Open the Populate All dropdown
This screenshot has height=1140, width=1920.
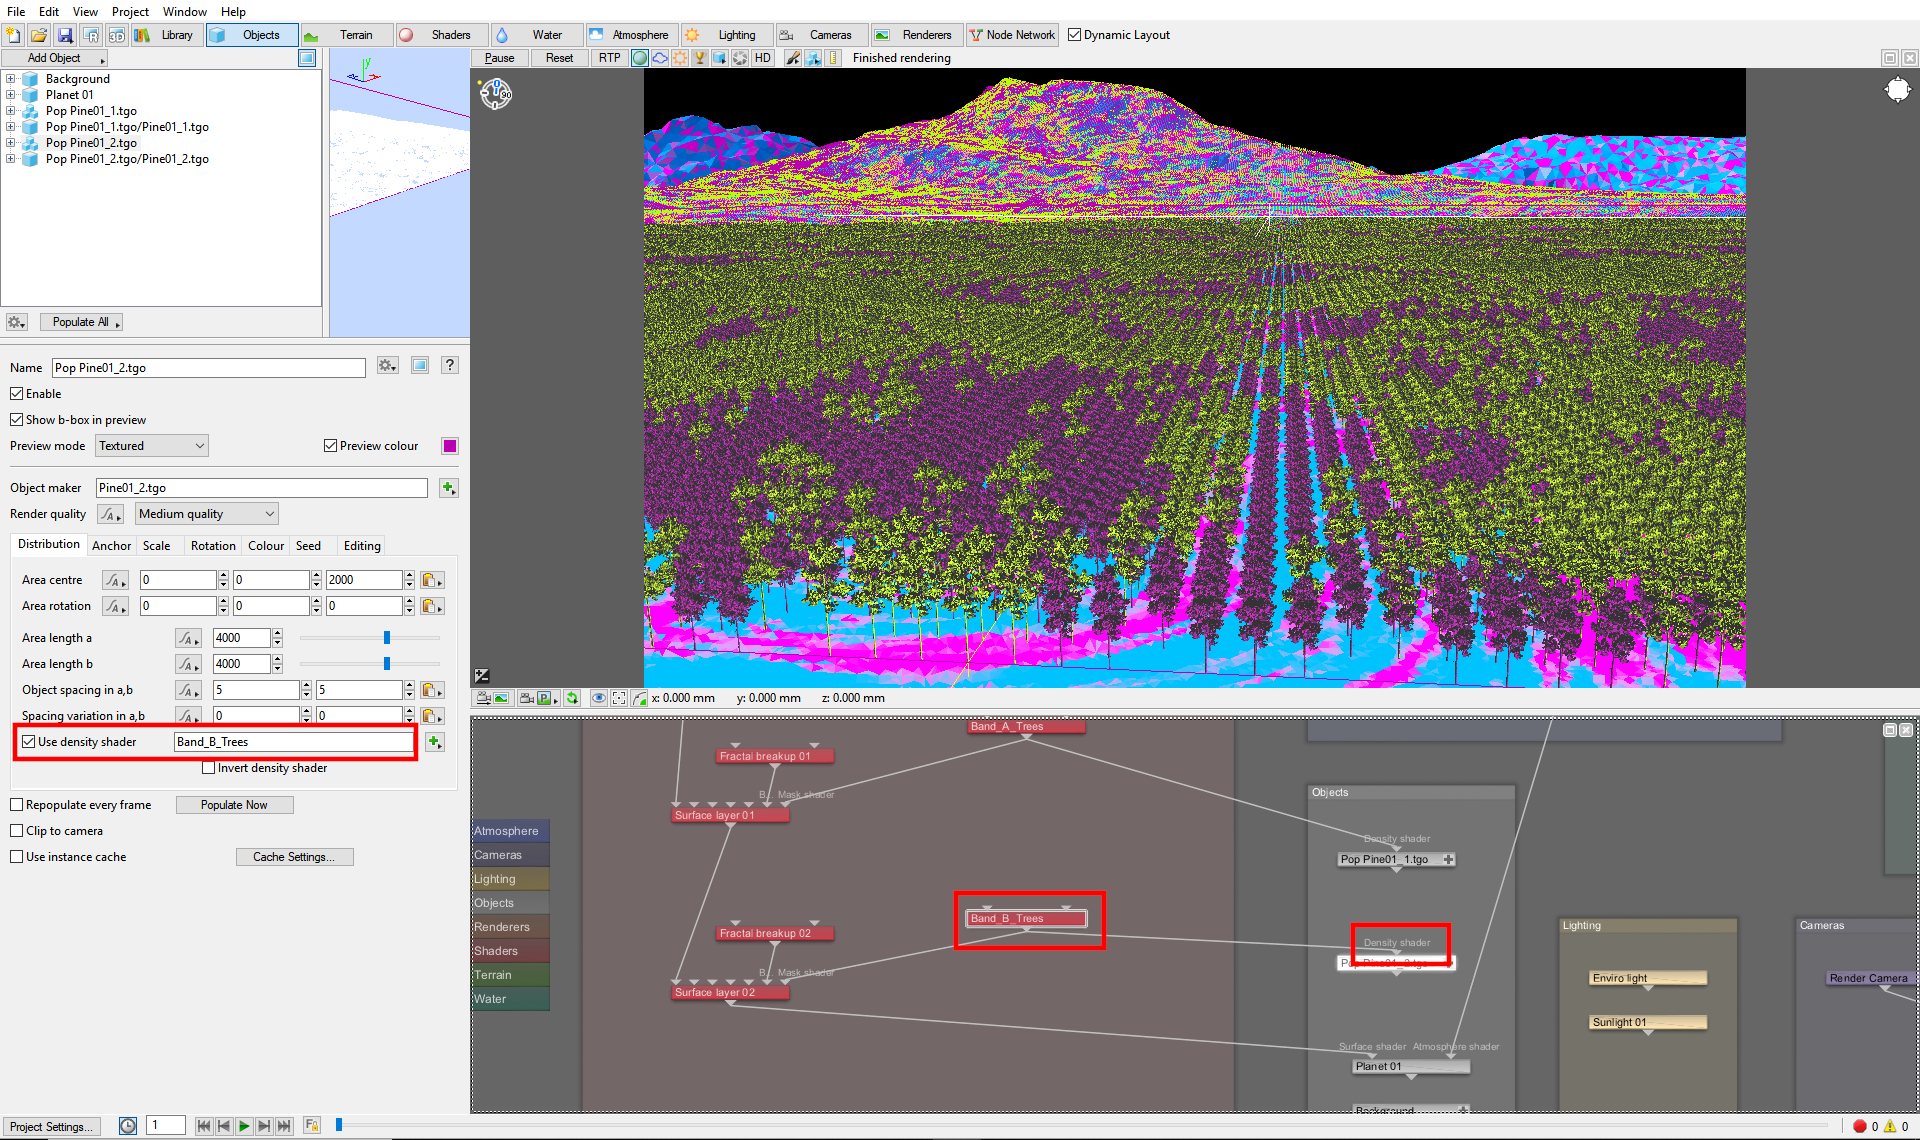click(x=81, y=322)
